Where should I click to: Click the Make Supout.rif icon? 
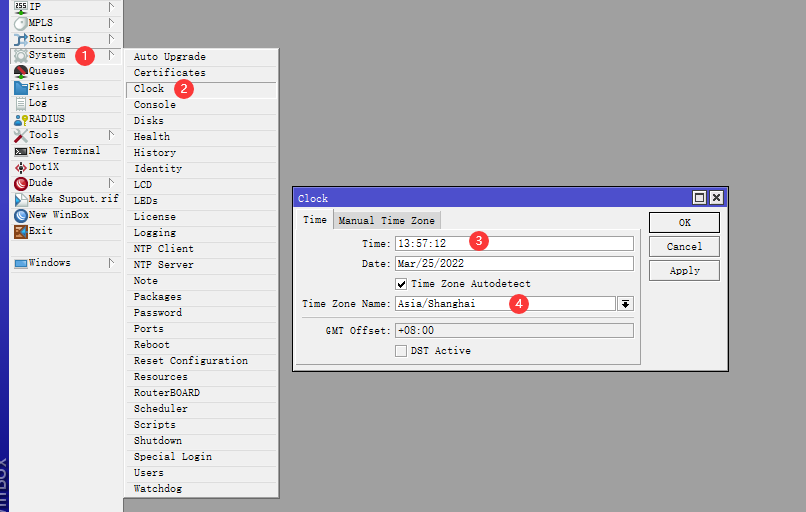pyautogui.click(x=21, y=199)
